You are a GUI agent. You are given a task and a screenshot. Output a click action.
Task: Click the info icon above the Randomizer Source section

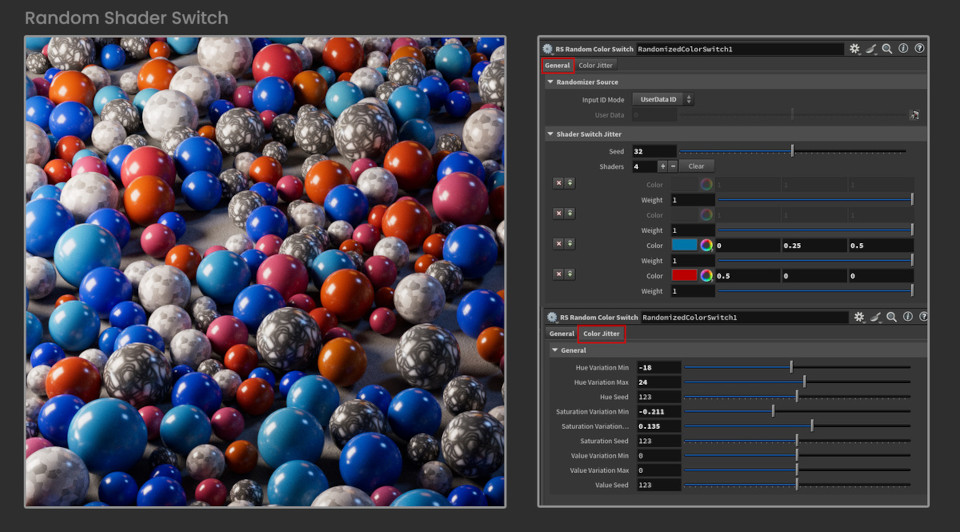pos(903,48)
